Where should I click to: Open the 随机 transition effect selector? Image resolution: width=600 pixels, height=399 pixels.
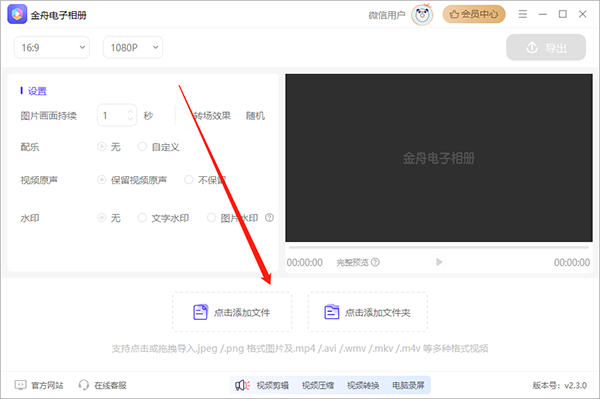[255, 116]
